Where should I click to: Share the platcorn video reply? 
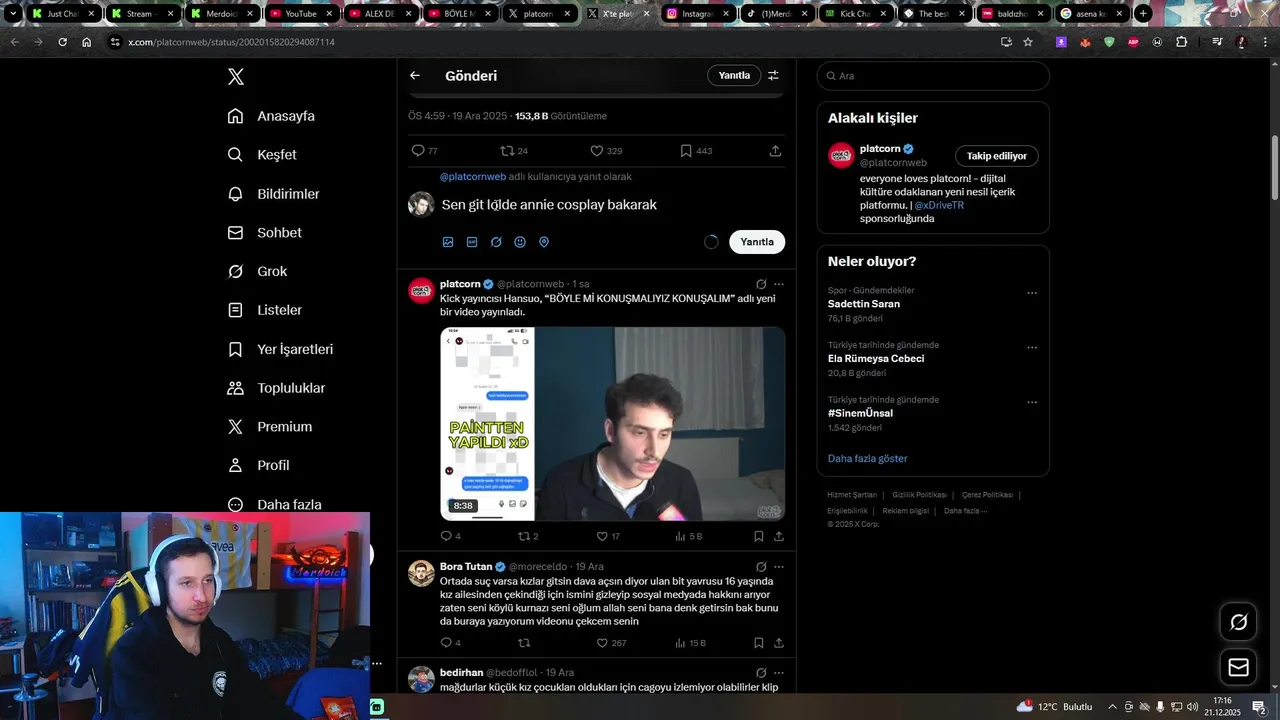click(779, 536)
